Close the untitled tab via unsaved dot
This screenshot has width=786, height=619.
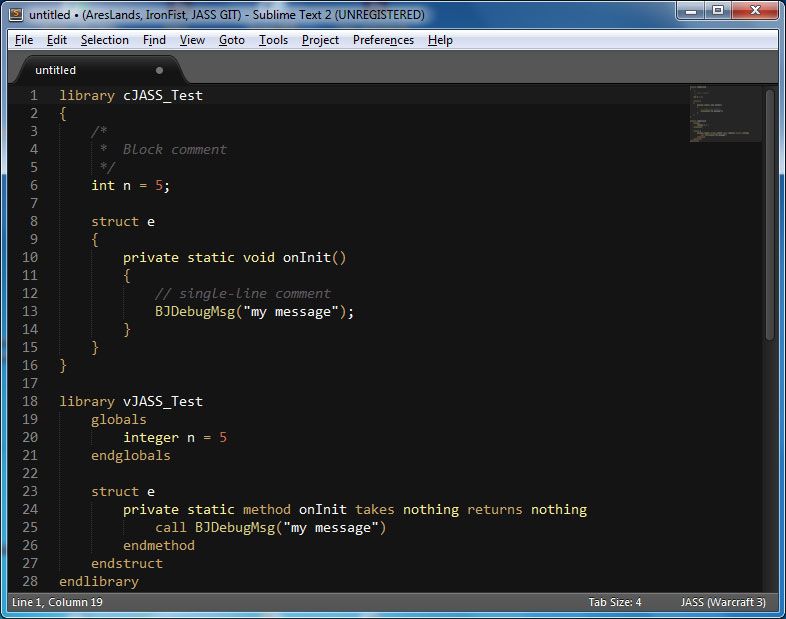click(x=159, y=70)
